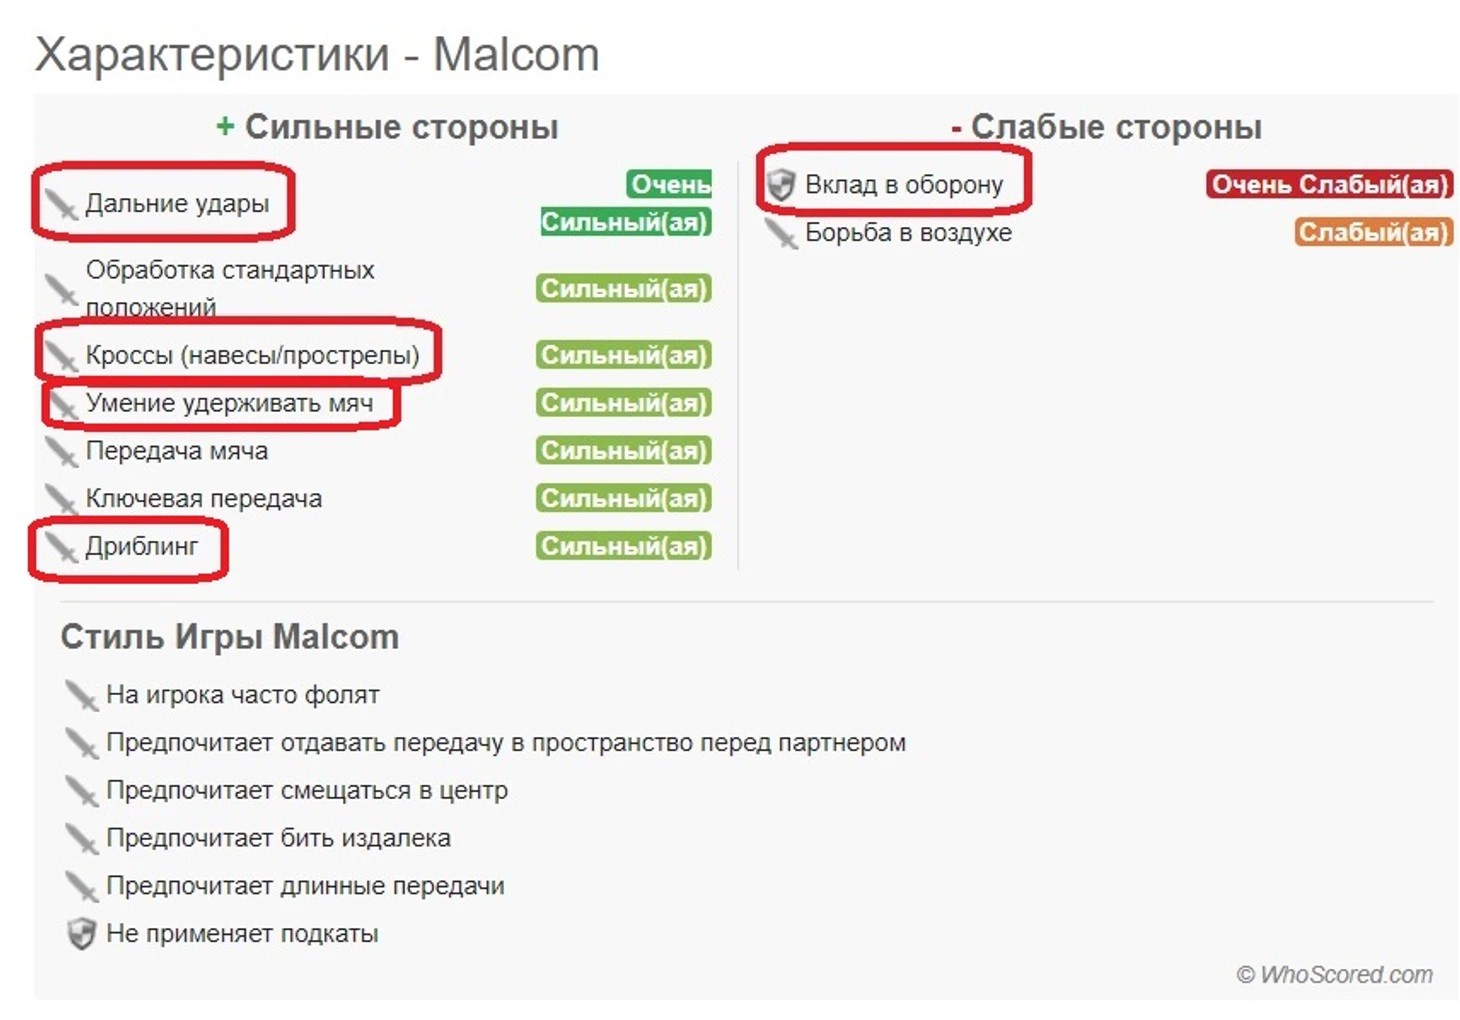Click the sword icon beside Дальние удары
The image size is (1460, 1020).
[x=61, y=204]
